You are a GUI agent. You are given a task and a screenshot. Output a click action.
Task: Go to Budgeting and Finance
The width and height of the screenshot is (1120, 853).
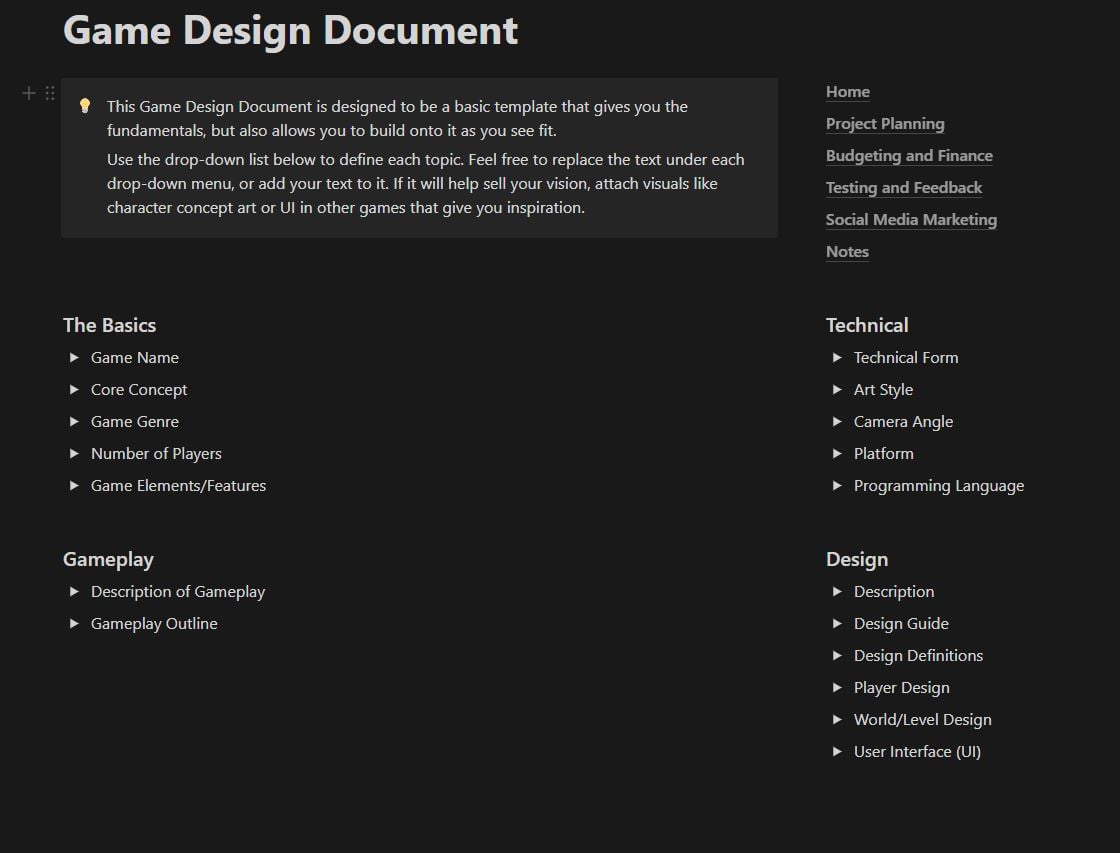point(909,155)
